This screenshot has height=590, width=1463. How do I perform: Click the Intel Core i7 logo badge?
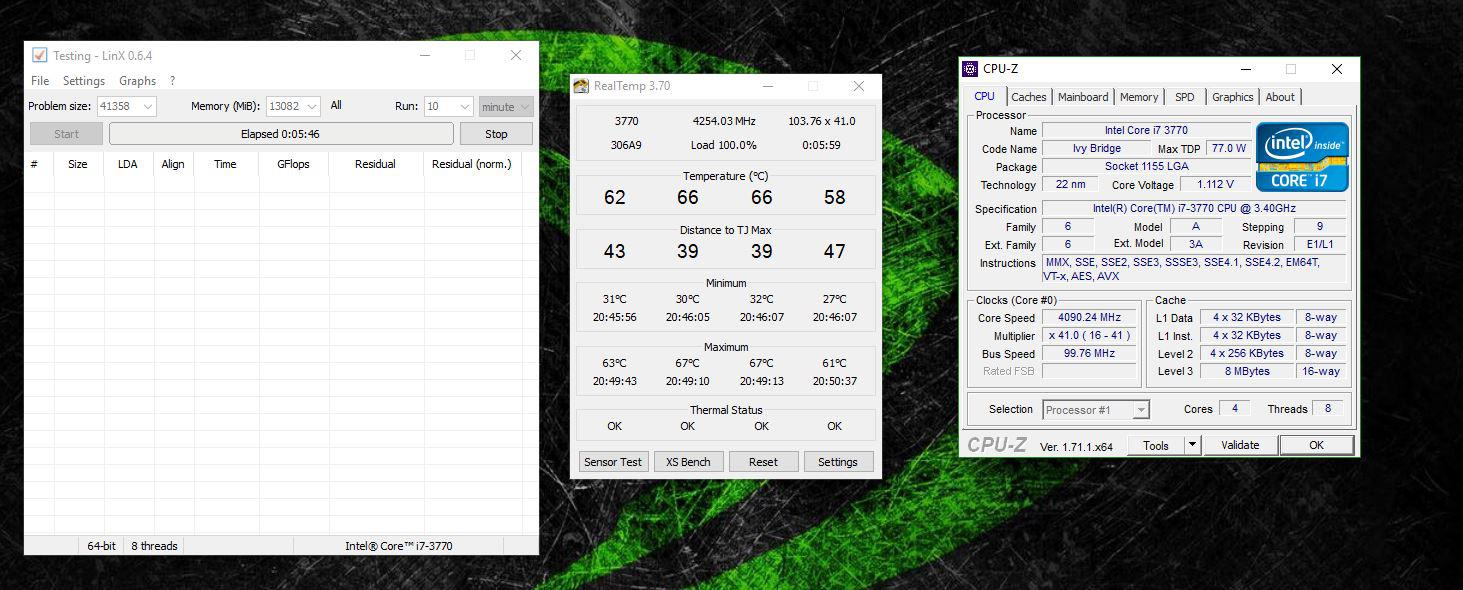tap(1302, 156)
